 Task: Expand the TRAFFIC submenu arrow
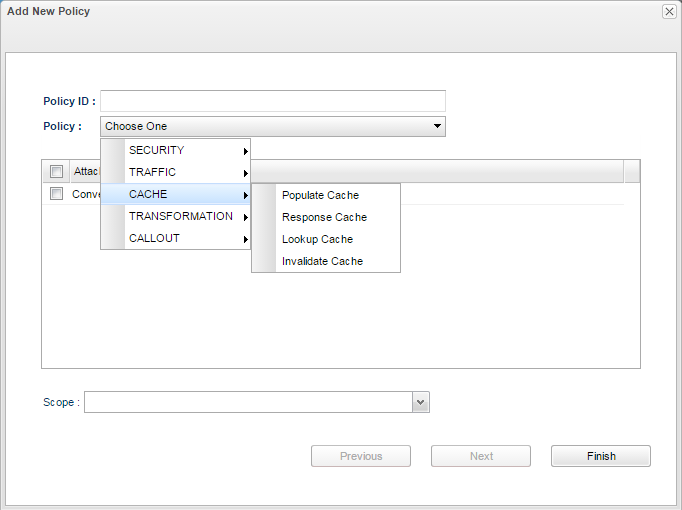coord(246,173)
